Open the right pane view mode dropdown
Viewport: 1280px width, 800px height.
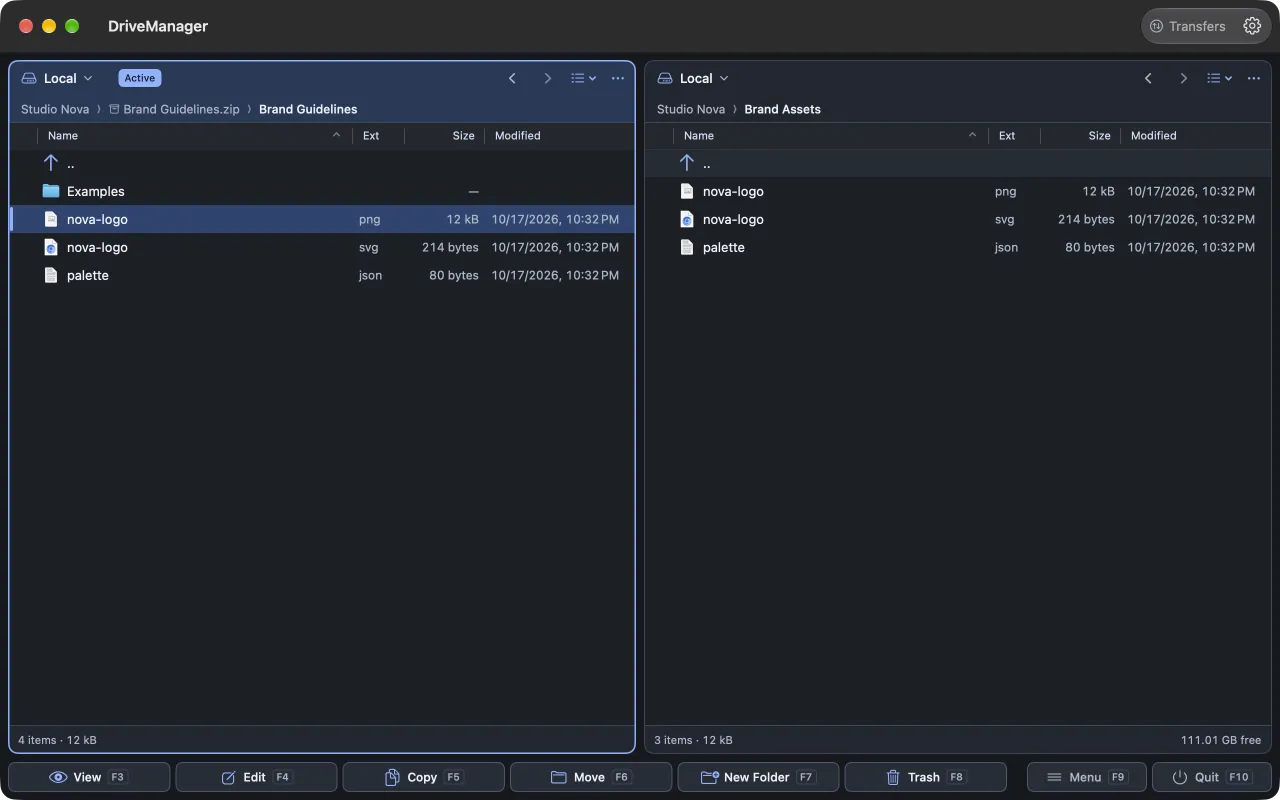[x=1219, y=78]
